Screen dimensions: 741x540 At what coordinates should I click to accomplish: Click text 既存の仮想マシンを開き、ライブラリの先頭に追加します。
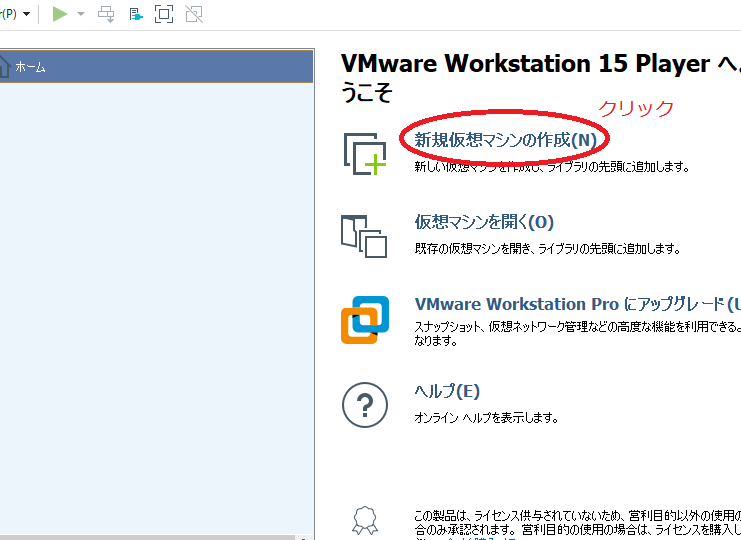548,249
